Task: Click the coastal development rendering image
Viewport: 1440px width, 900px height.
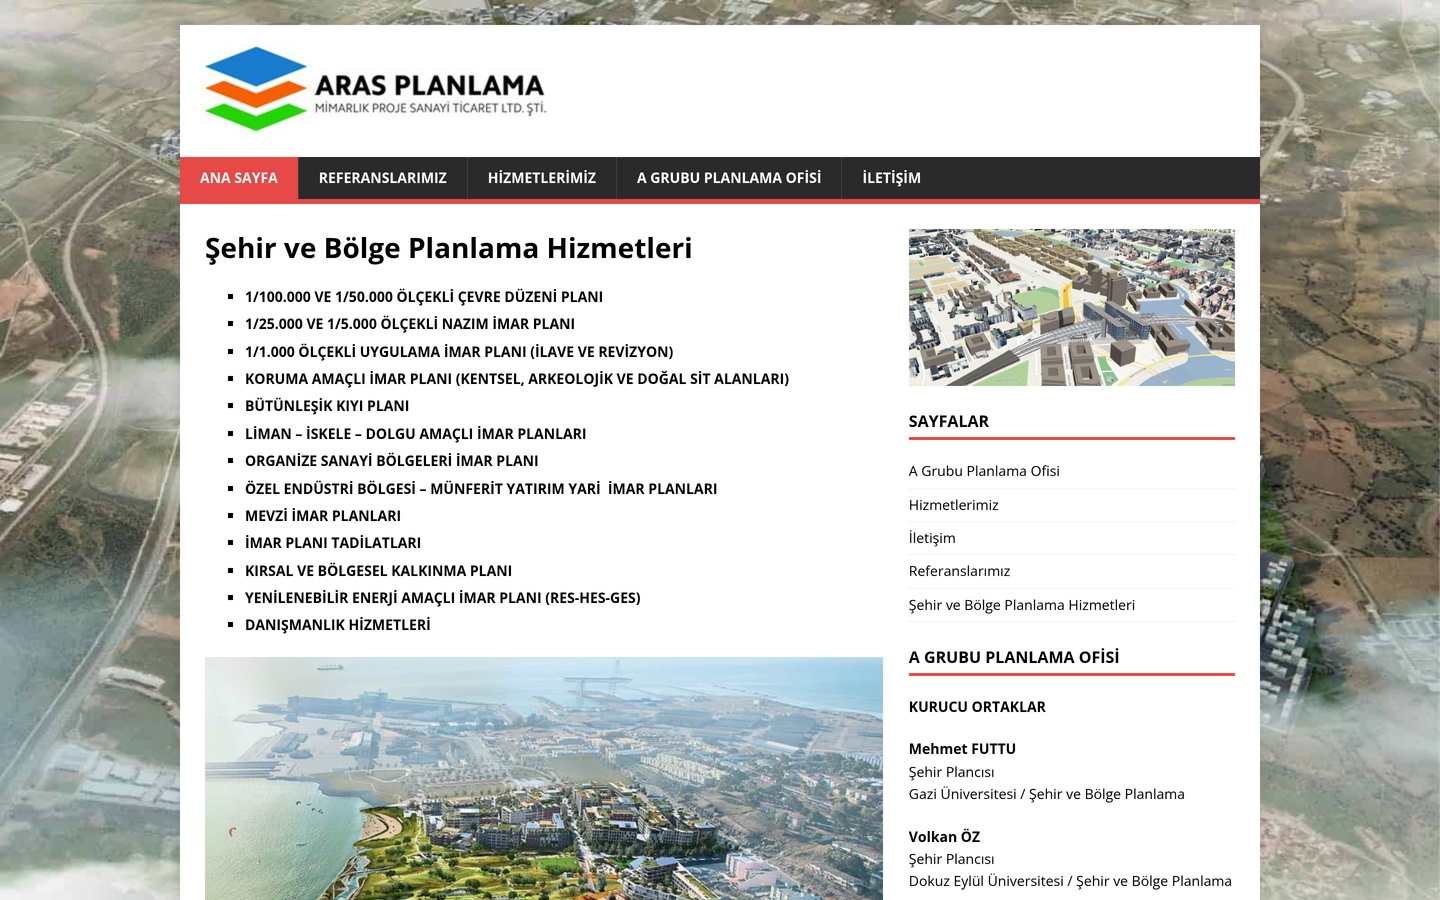Action: [x=544, y=778]
